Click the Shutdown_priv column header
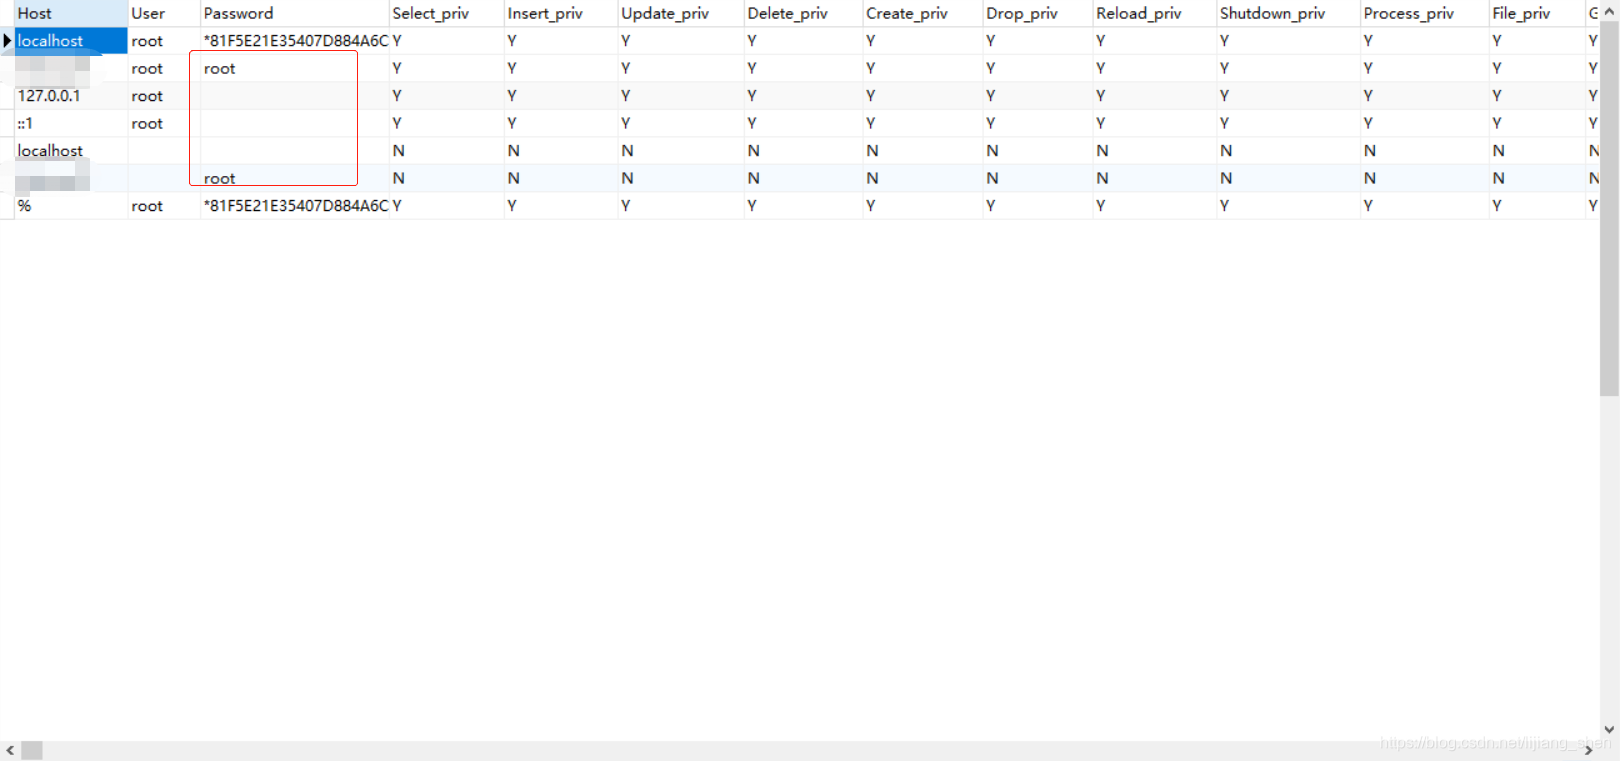The height and width of the screenshot is (761, 1620). 1288,13
